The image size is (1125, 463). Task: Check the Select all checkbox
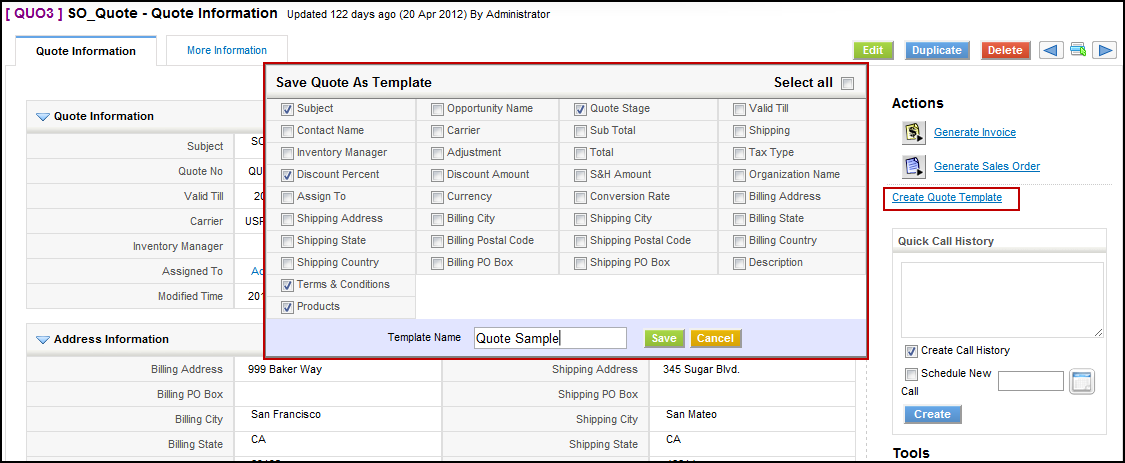(847, 84)
